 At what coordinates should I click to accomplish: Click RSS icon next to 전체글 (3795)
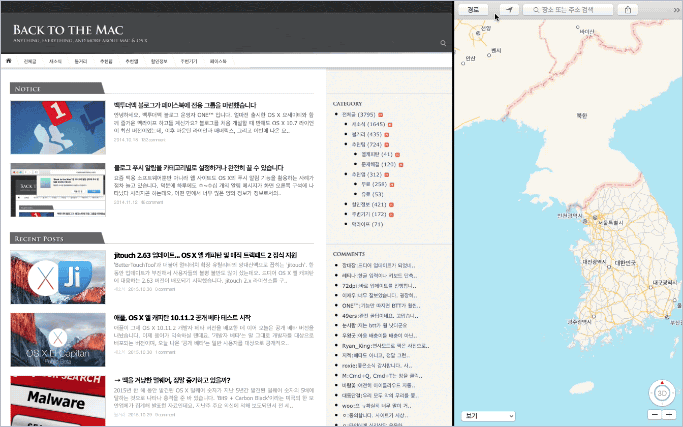point(380,115)
